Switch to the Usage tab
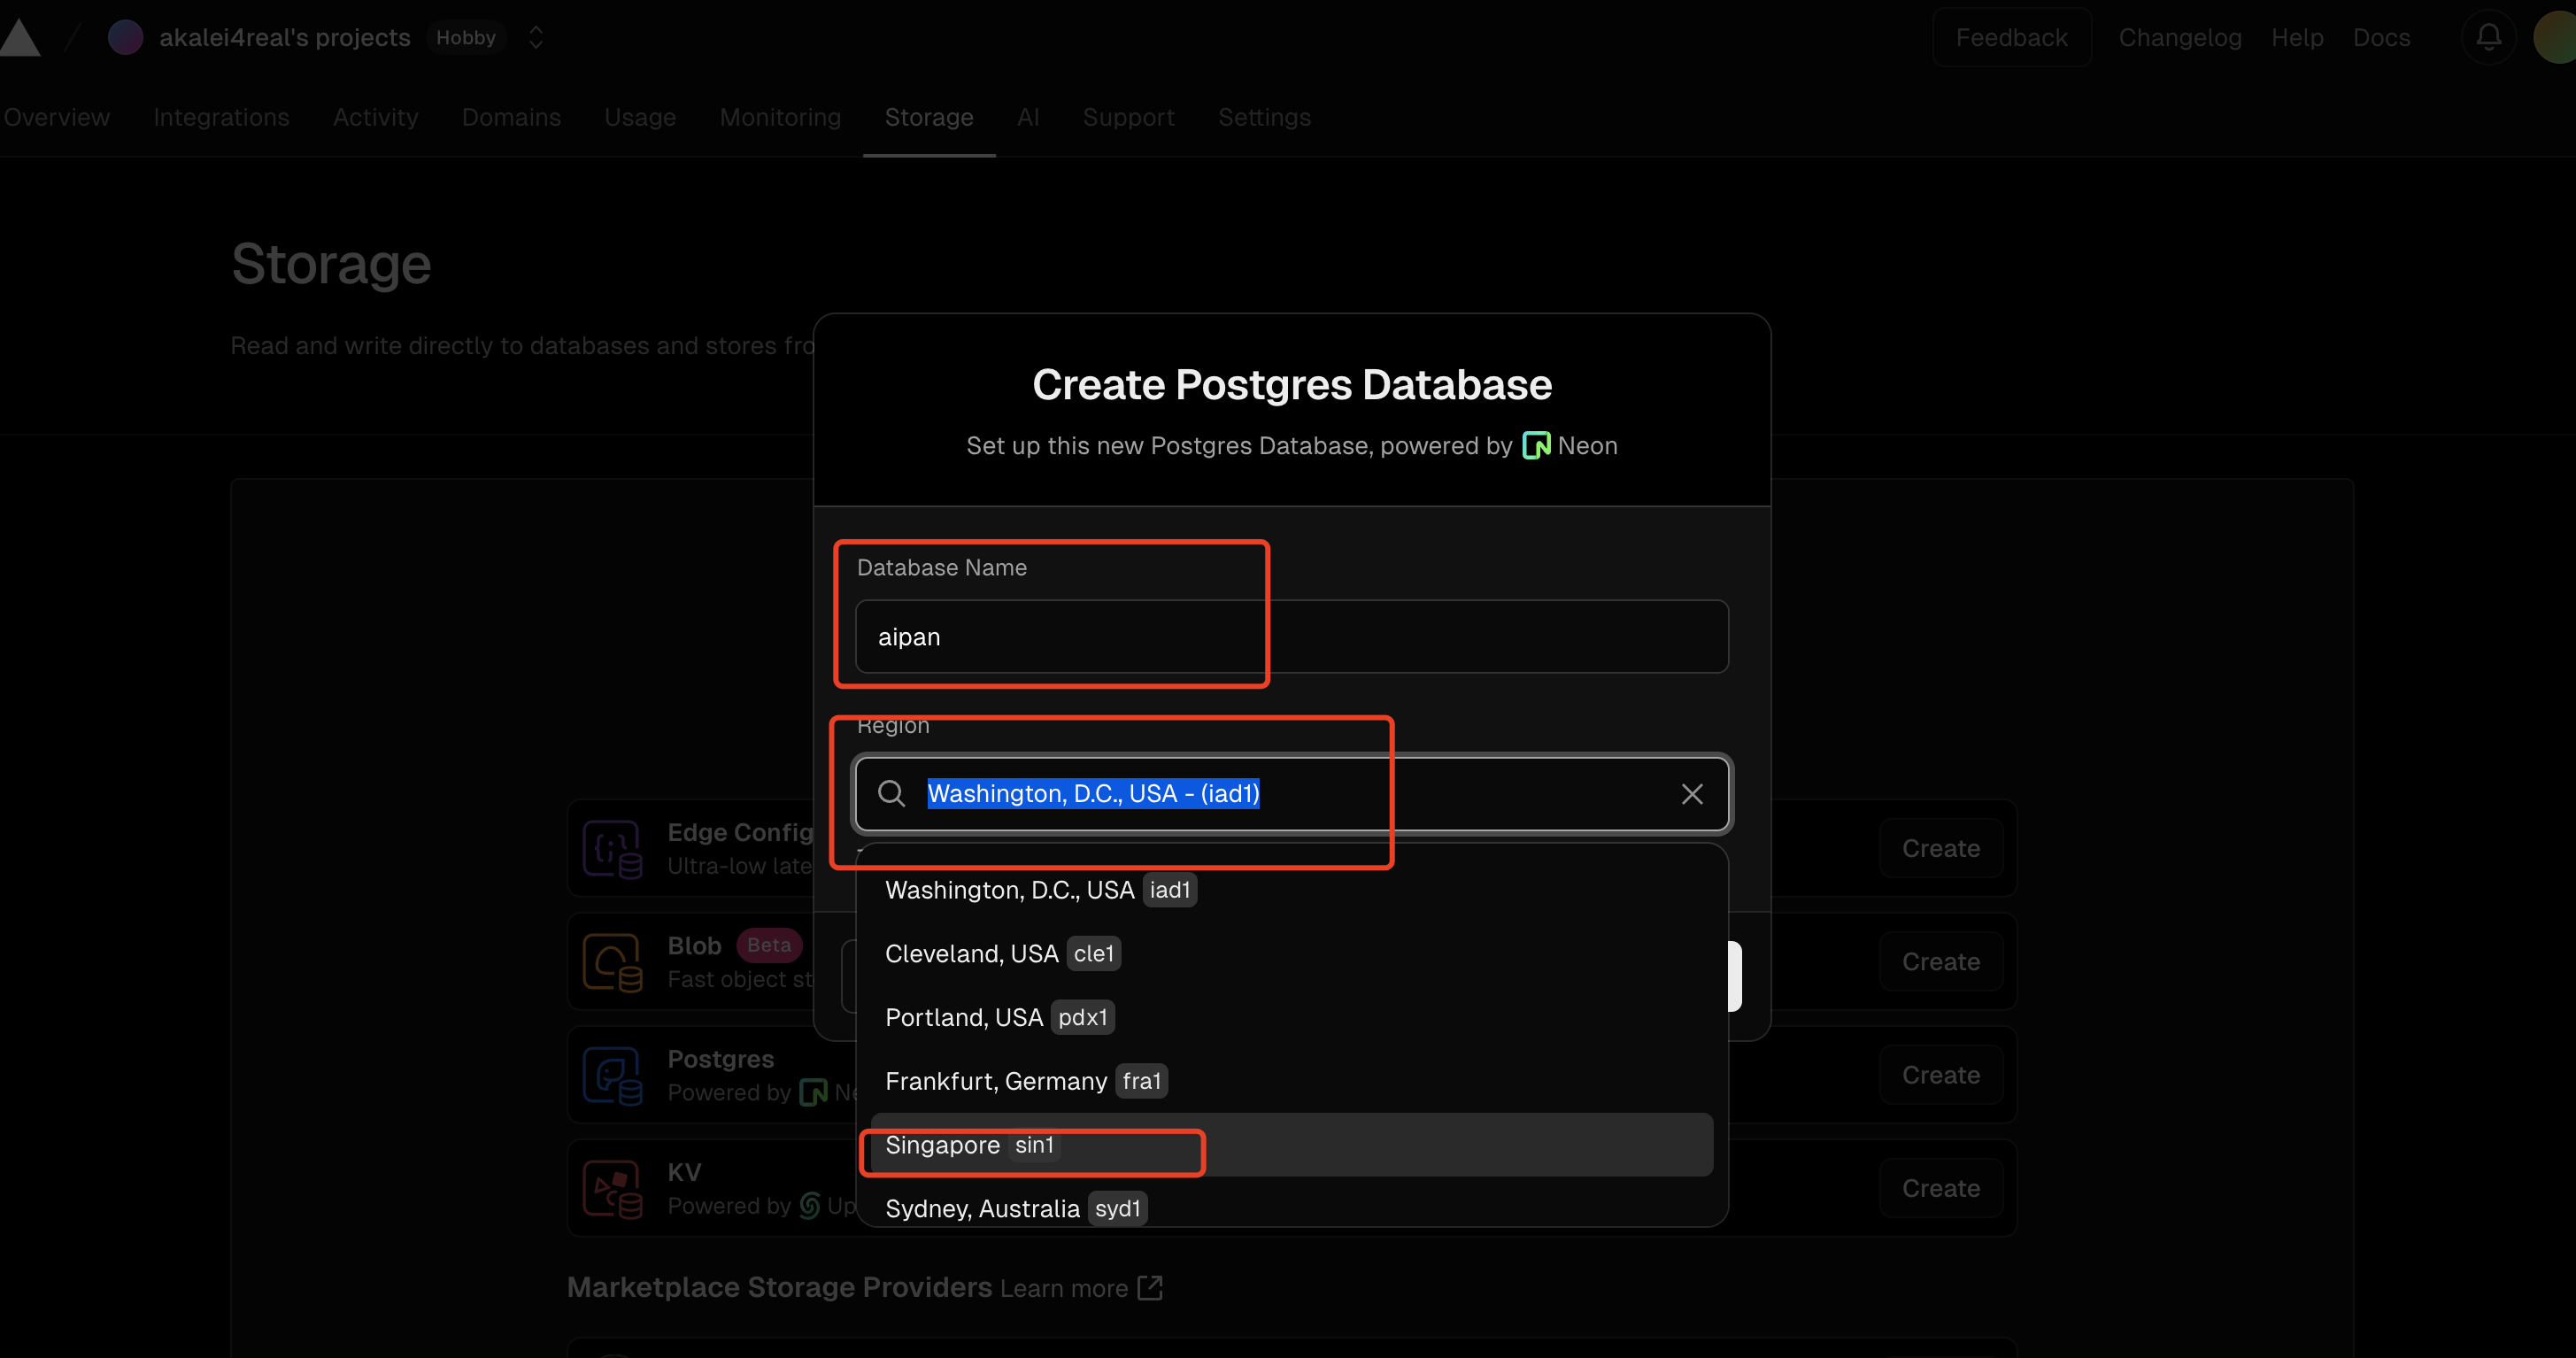Screen dimensions: 2576x1358 (640, 117)
